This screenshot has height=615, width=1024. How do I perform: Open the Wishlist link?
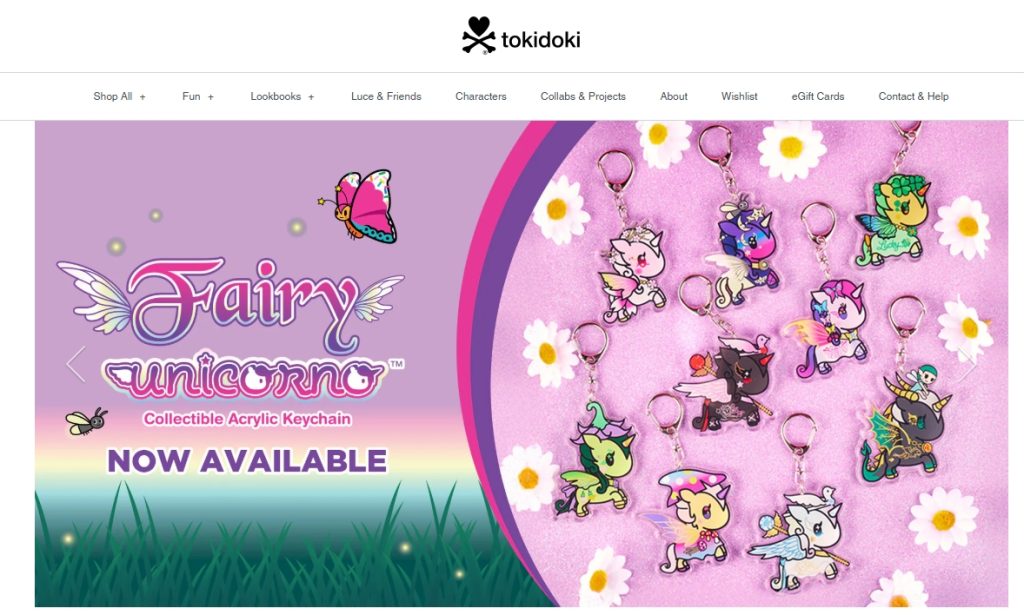[739, 96]
